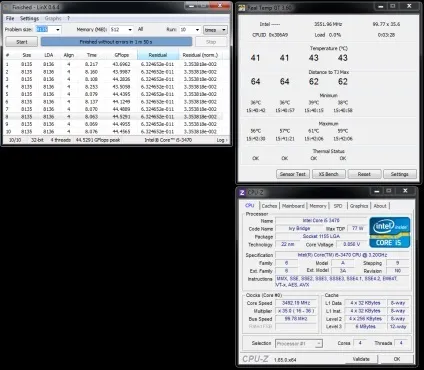Click the Reset button in Real Temp

(364, 174)
